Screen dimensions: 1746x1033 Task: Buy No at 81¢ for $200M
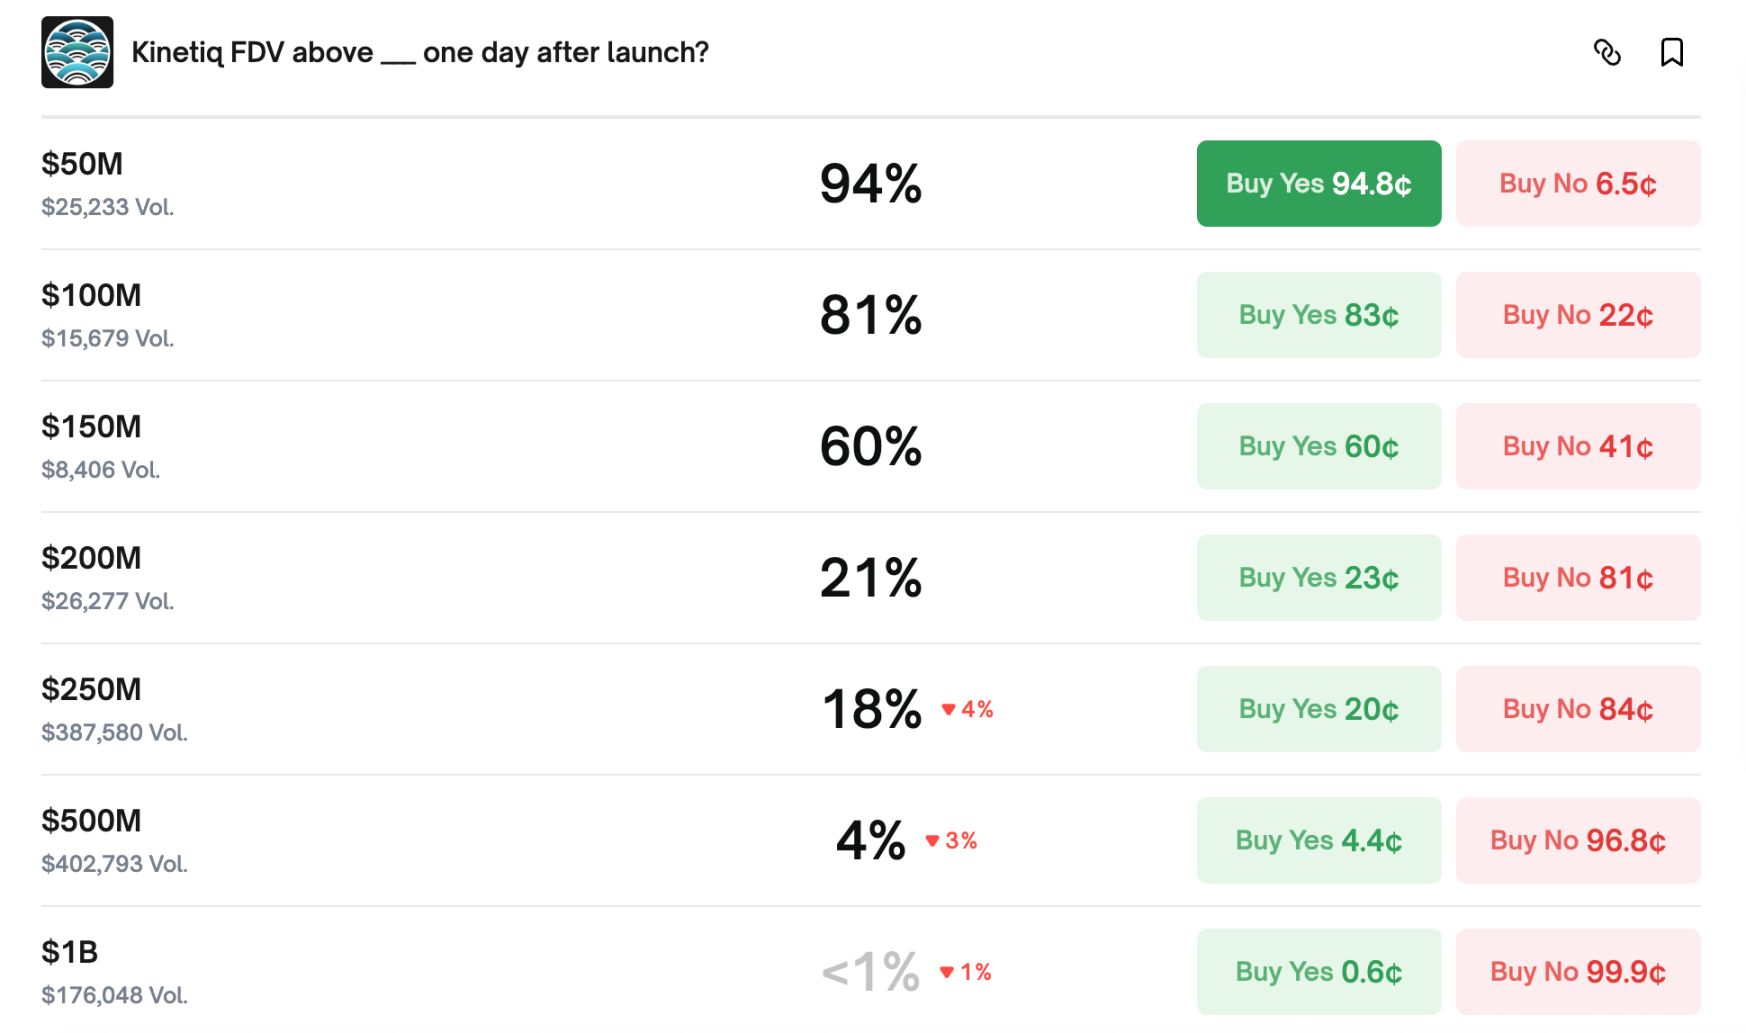[x=1577, y=578]
